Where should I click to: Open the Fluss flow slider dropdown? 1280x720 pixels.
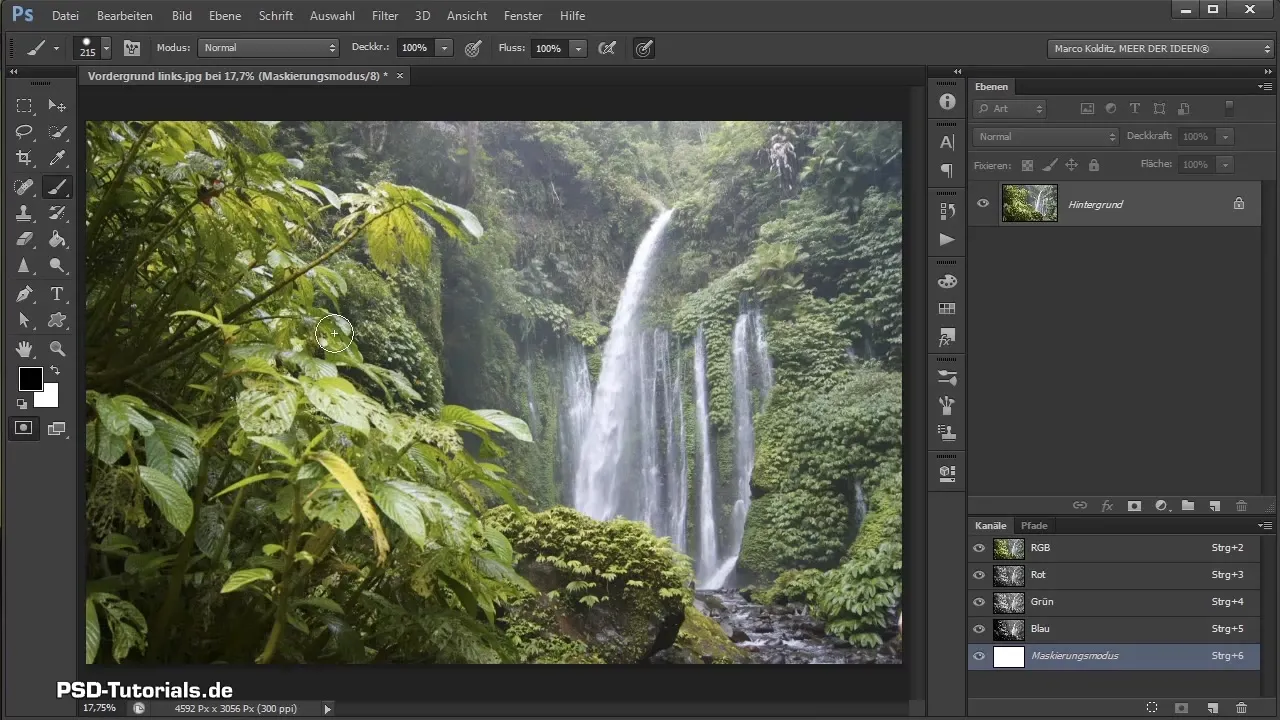578,47
